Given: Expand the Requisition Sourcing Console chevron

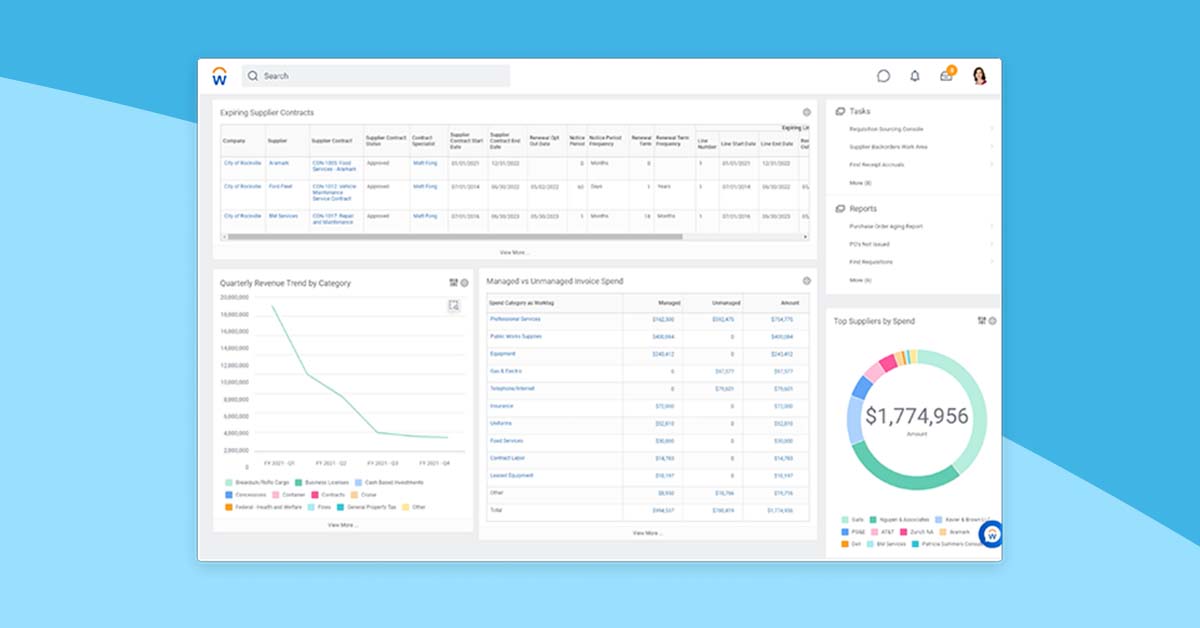Looking at the screenshot, I should [992, 129].
